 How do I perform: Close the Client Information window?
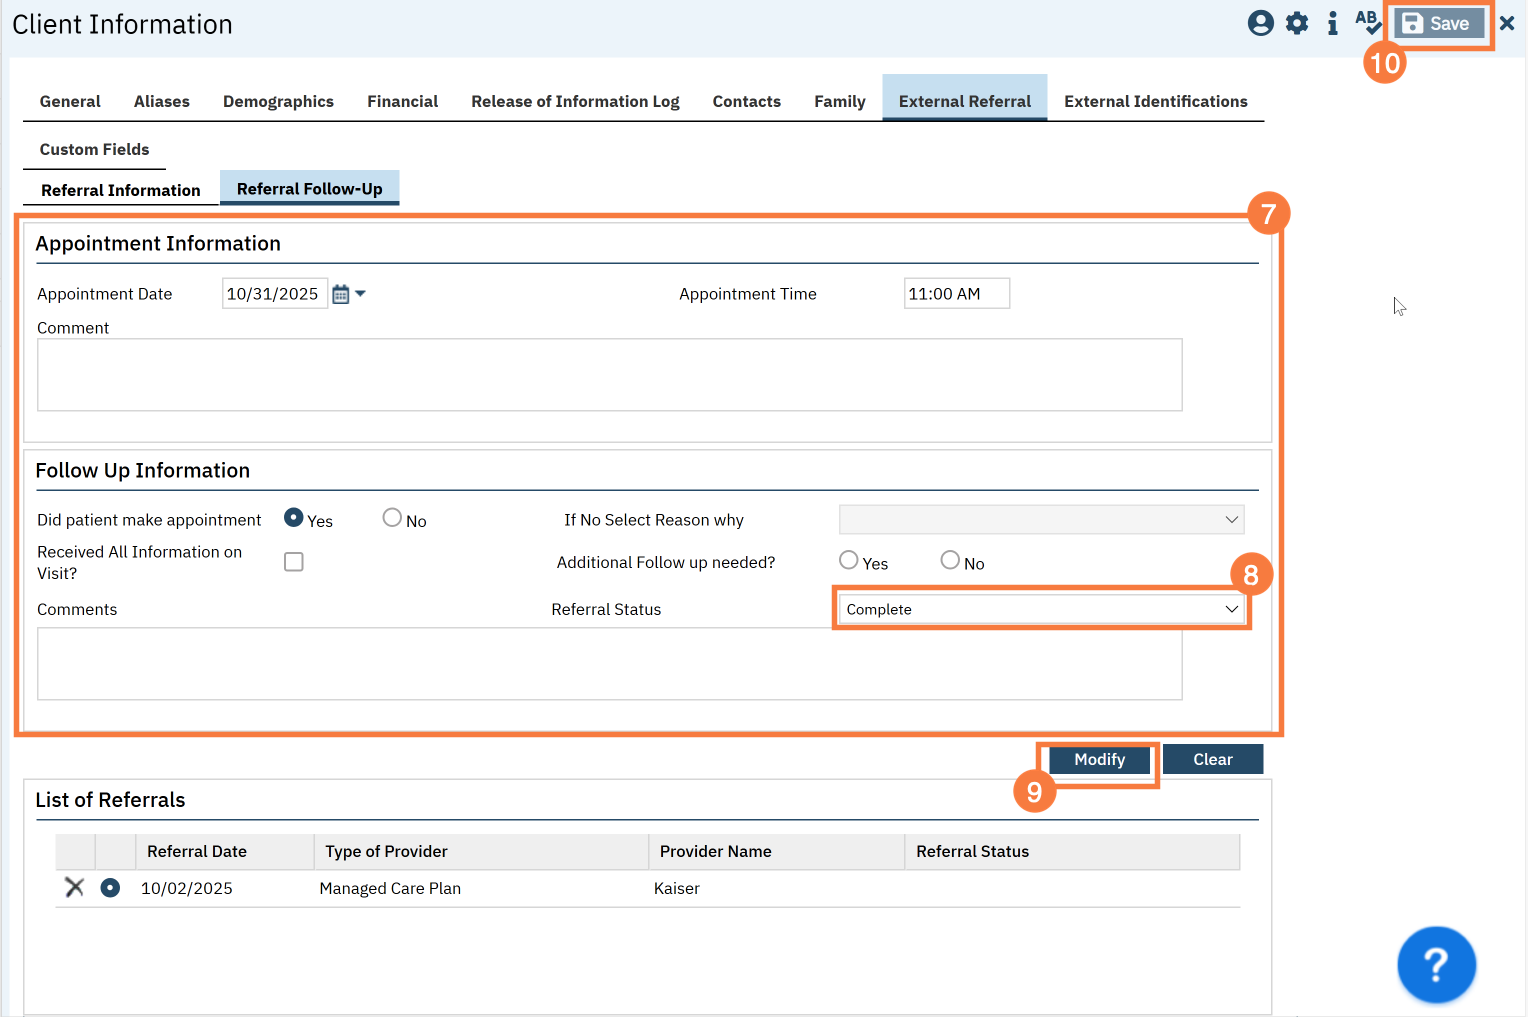1507,23
